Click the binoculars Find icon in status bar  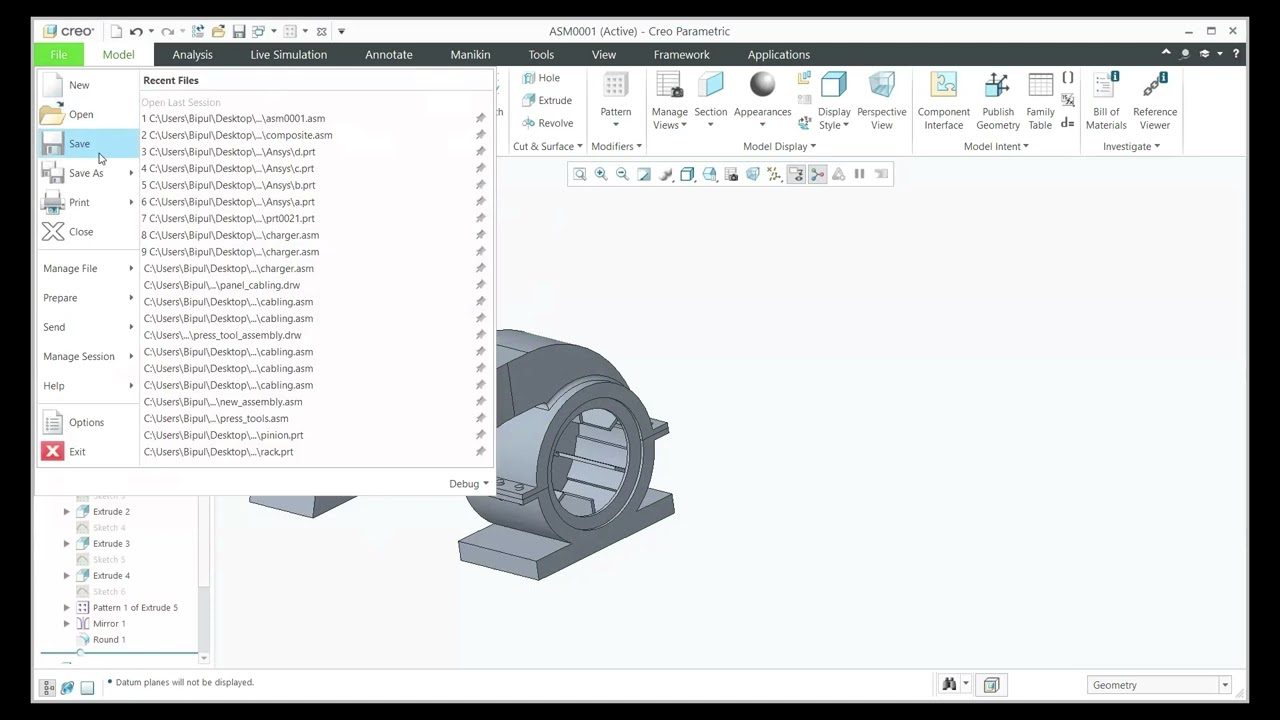pos(949,685)
